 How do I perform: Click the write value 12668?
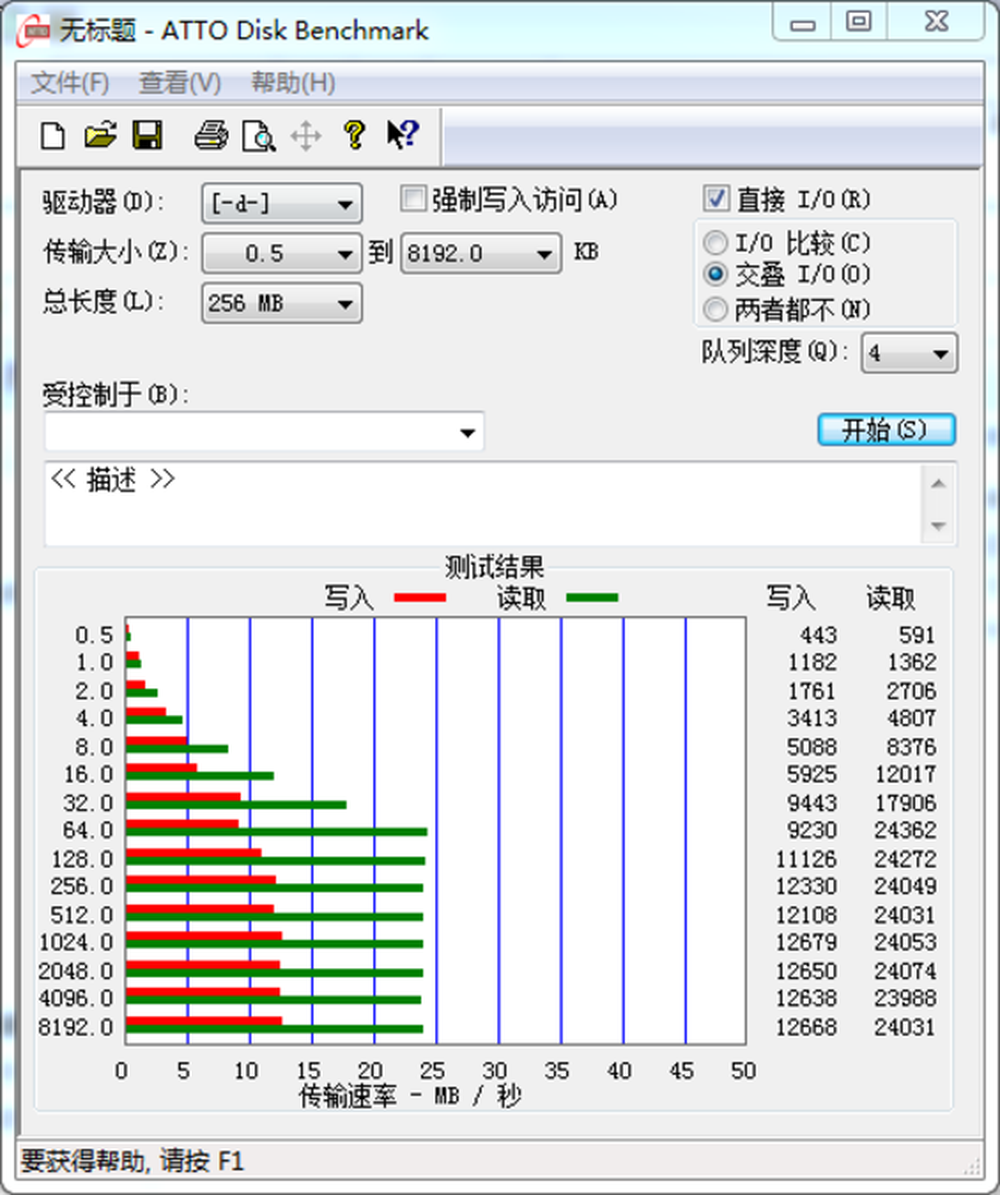click(x=806, y=1027)
